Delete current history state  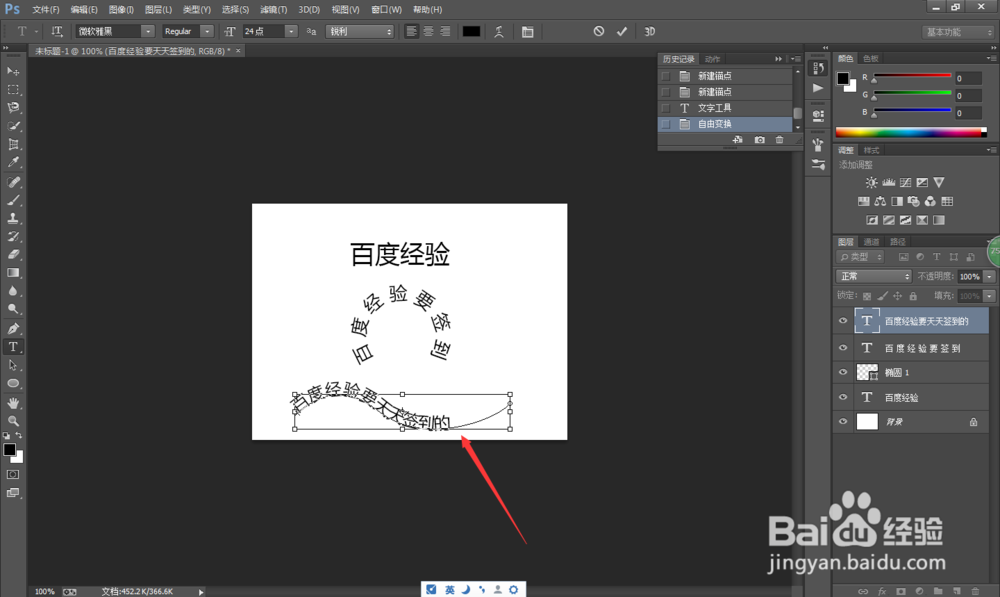tap(779, 140)
